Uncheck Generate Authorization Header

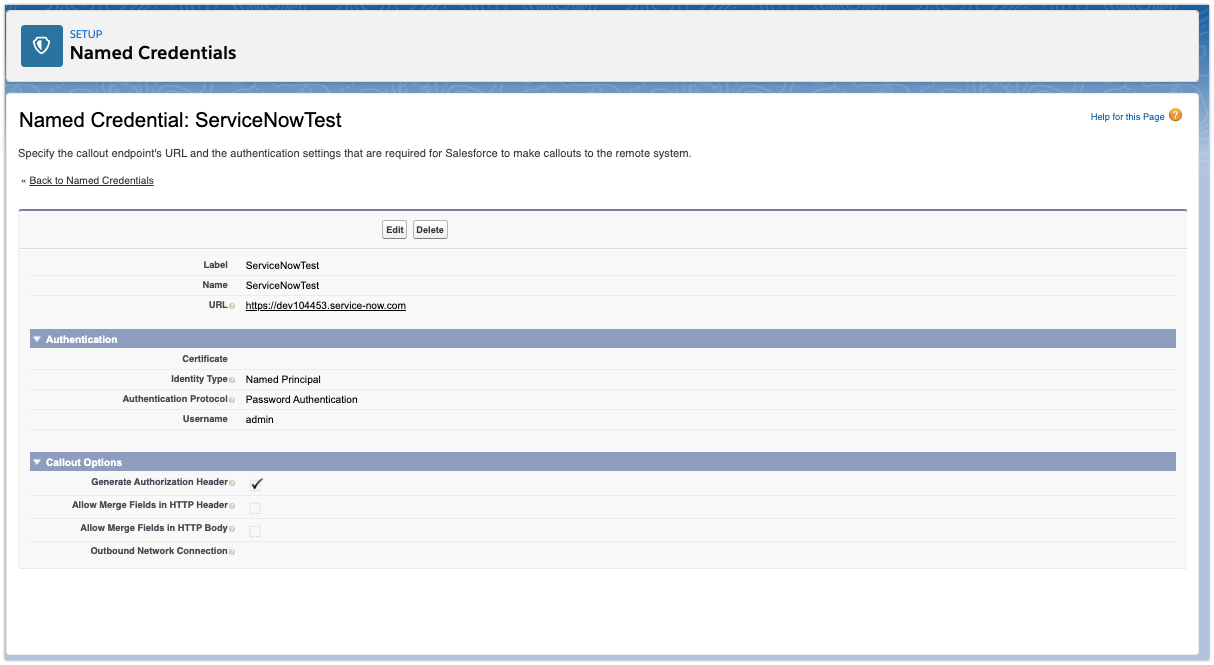pyautogui.click(x=255, y=483)
